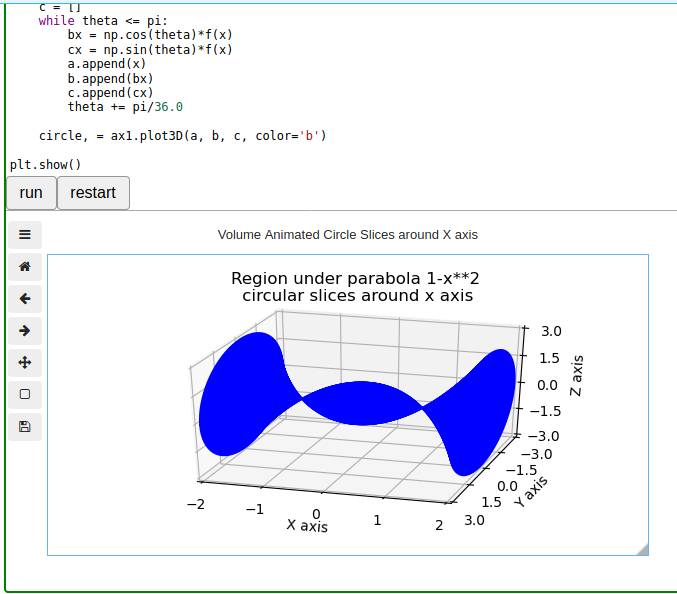Image resolution: width=677 pixels, height=594 pixels.
Task: Click the figure resize handle corner
Action: click(x=643, y=550)
